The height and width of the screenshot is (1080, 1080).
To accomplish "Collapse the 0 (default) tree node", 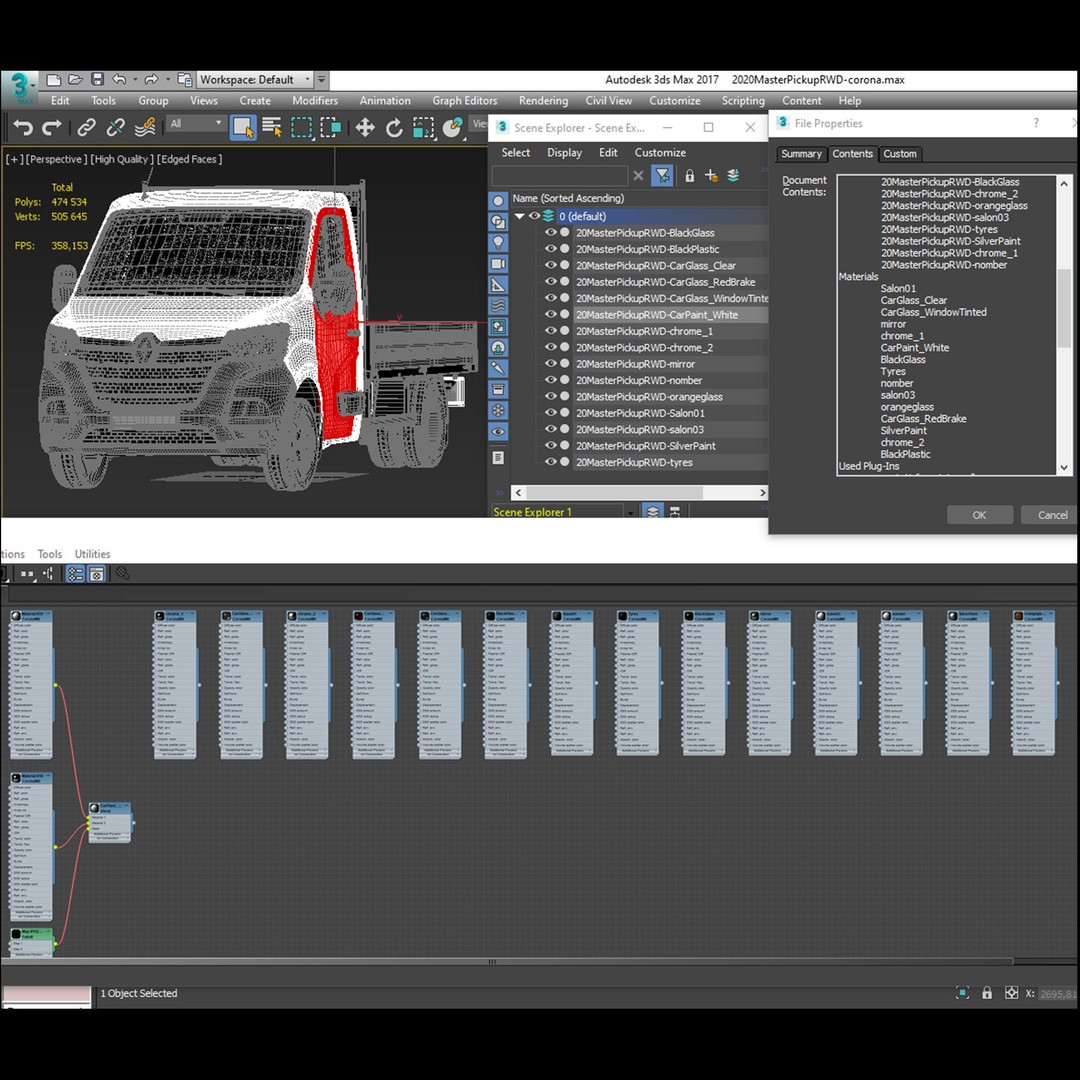I will pos(519,216).
